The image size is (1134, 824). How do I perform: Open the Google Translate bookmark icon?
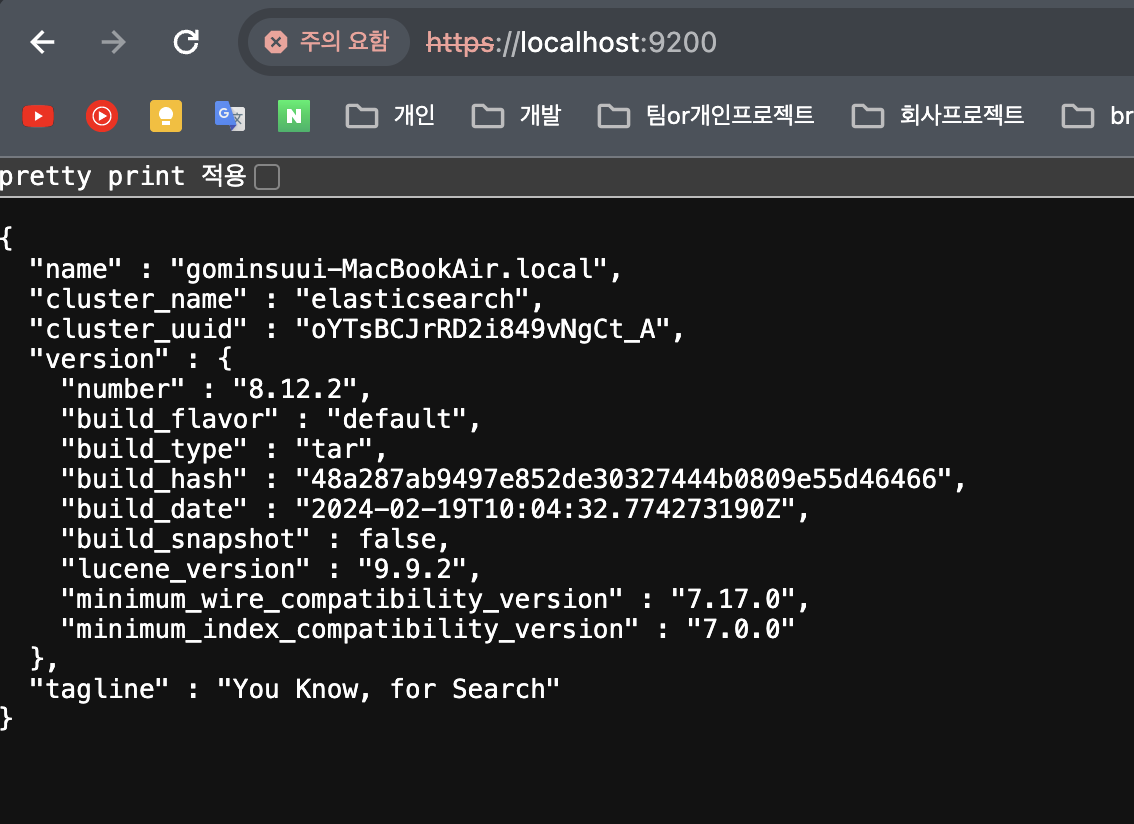pyautogui.click(x=230, y=116)
